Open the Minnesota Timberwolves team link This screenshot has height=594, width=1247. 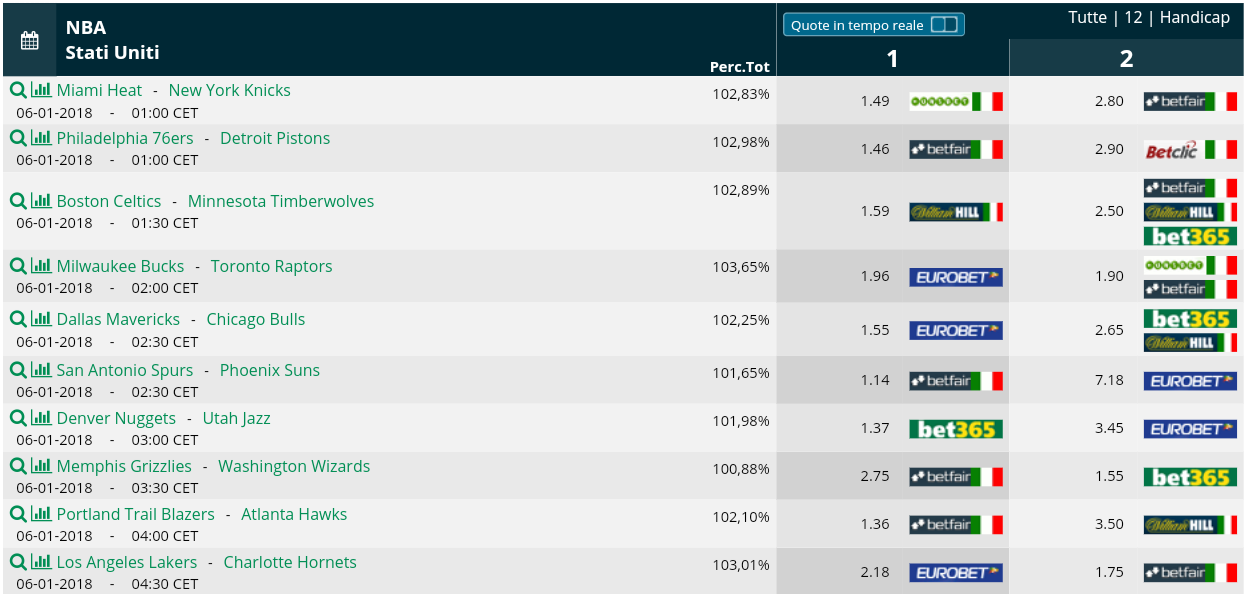click(281, 201)
